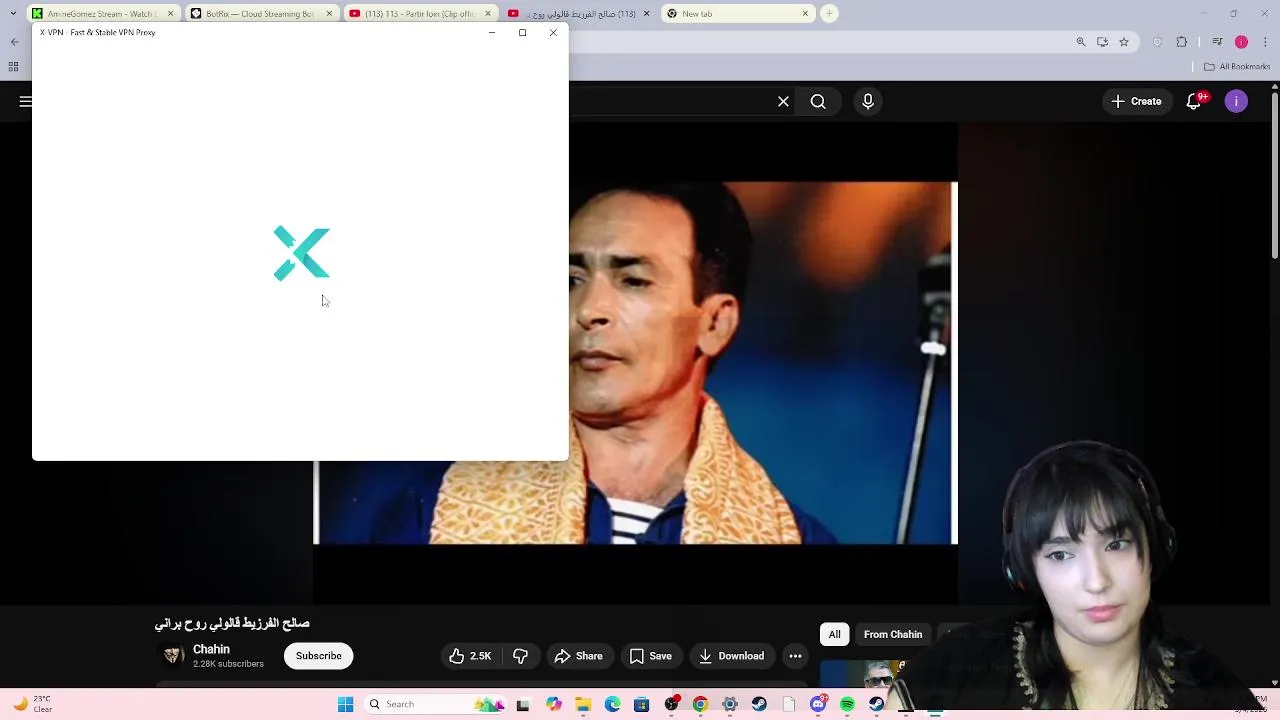Open Microsoft Store from the taskbar
Viewport: 1280px width, 720px height.
point(641,704)
